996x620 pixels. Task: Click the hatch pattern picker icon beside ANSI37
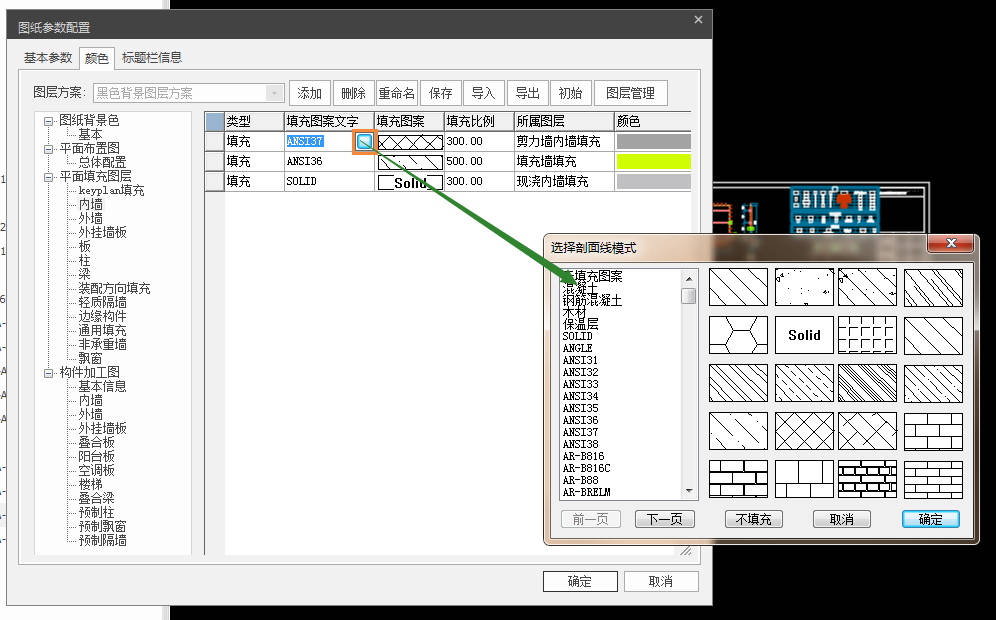pyautogui.click(x=365, y=142)
